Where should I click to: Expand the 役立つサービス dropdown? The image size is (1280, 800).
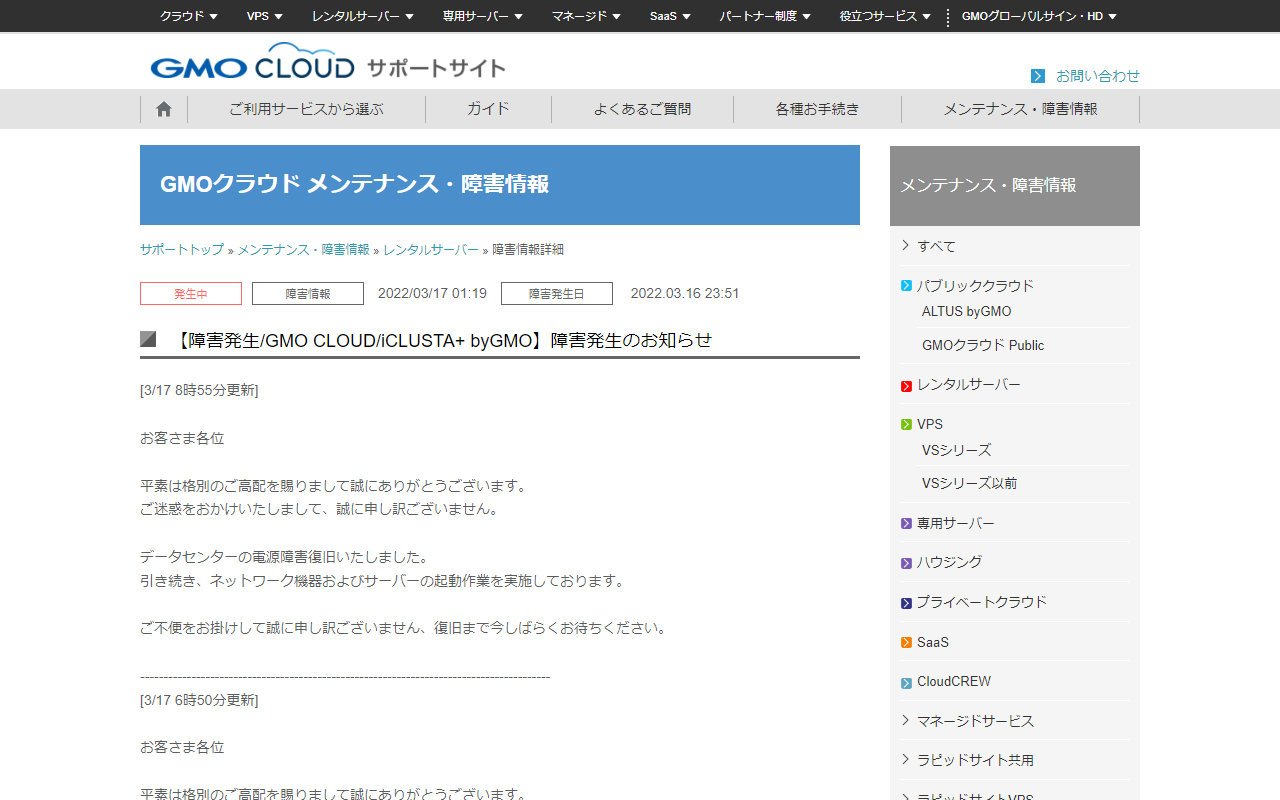pos(884,16)
